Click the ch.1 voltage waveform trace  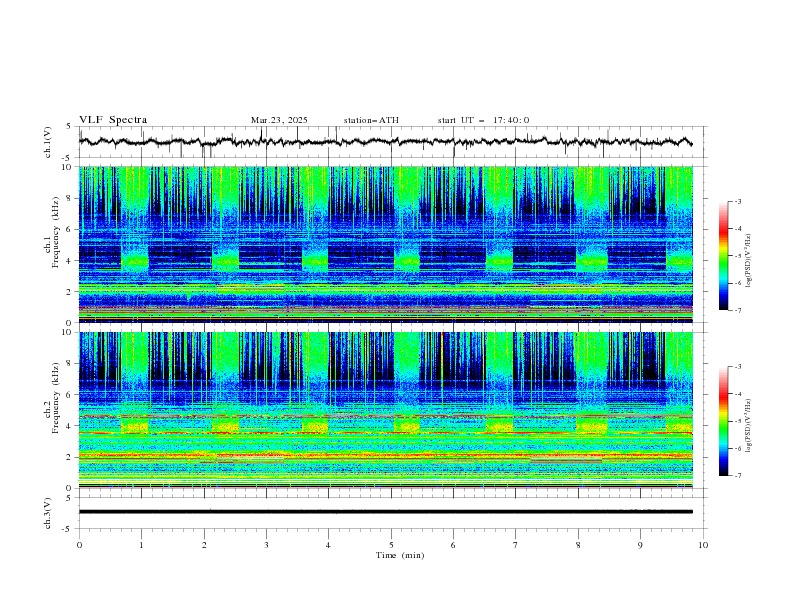[385, 141]
